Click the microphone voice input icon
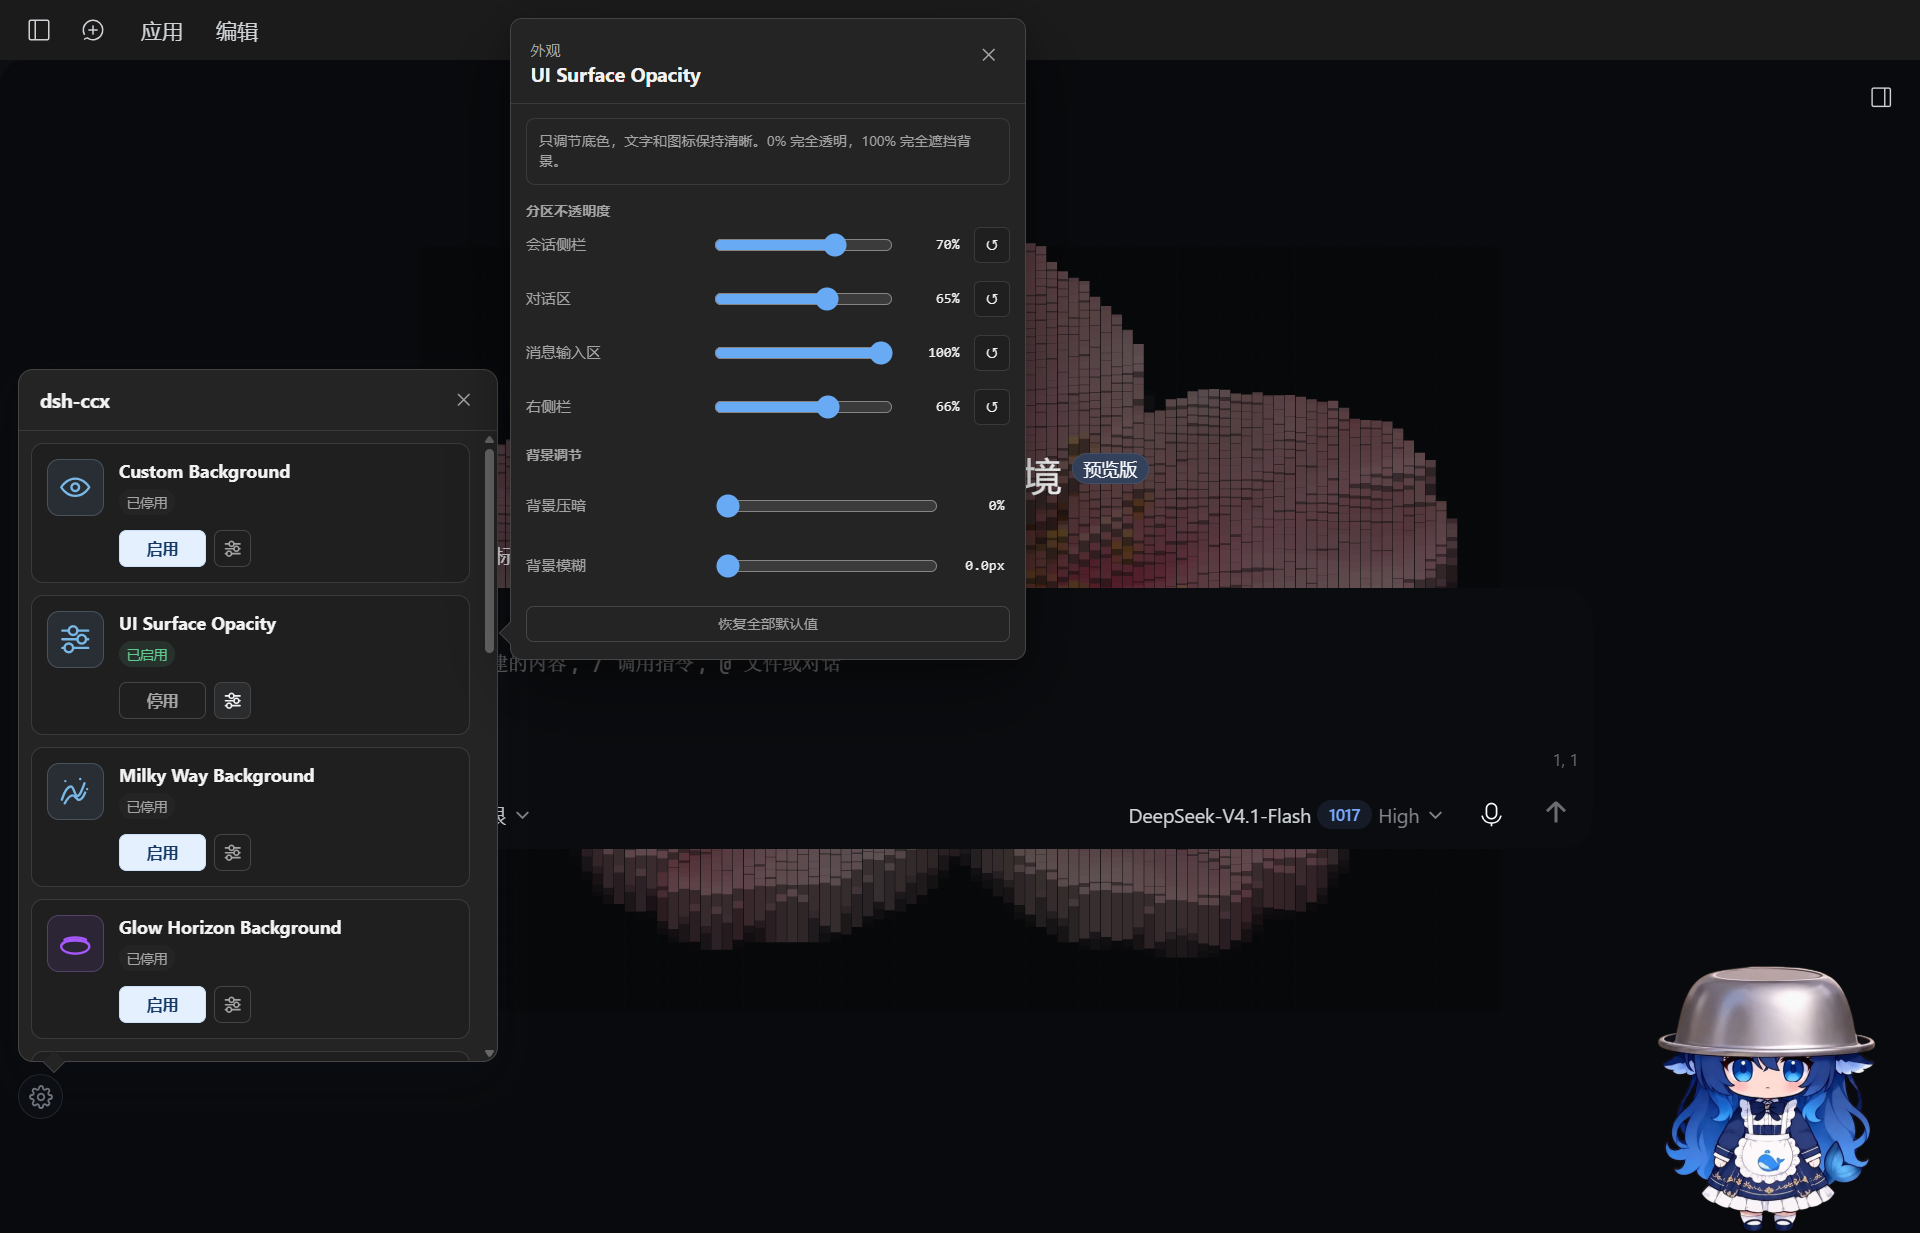1920x1233 pixels. point(1491,815)
